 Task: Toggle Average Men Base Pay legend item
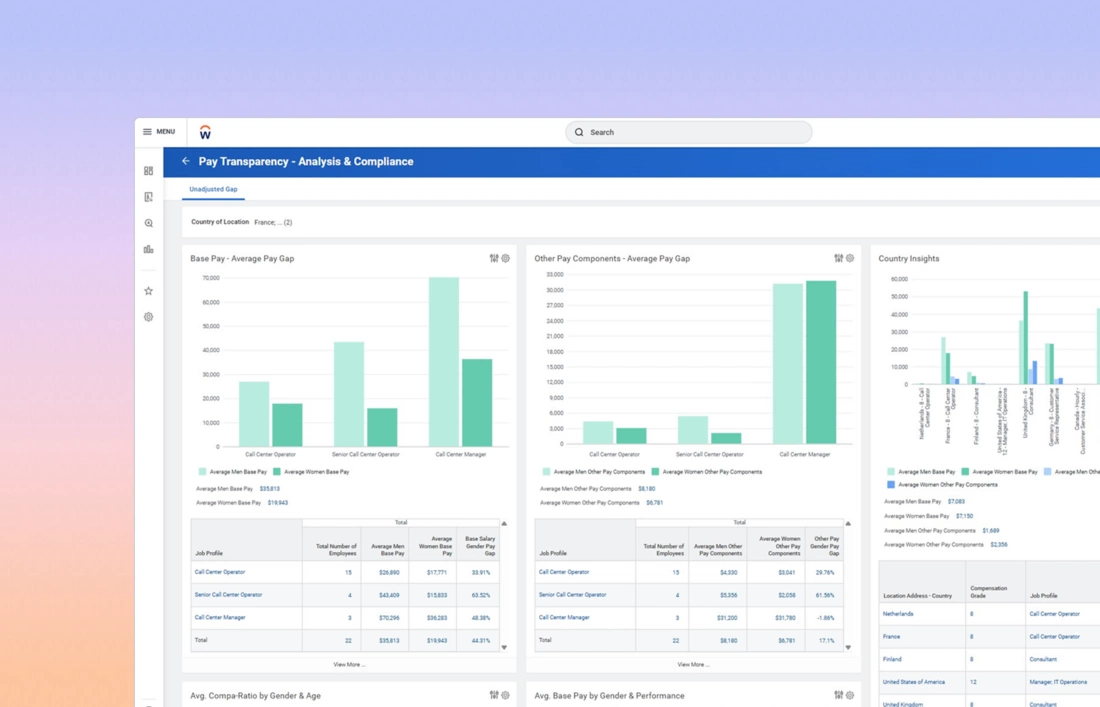click(233, 472)
